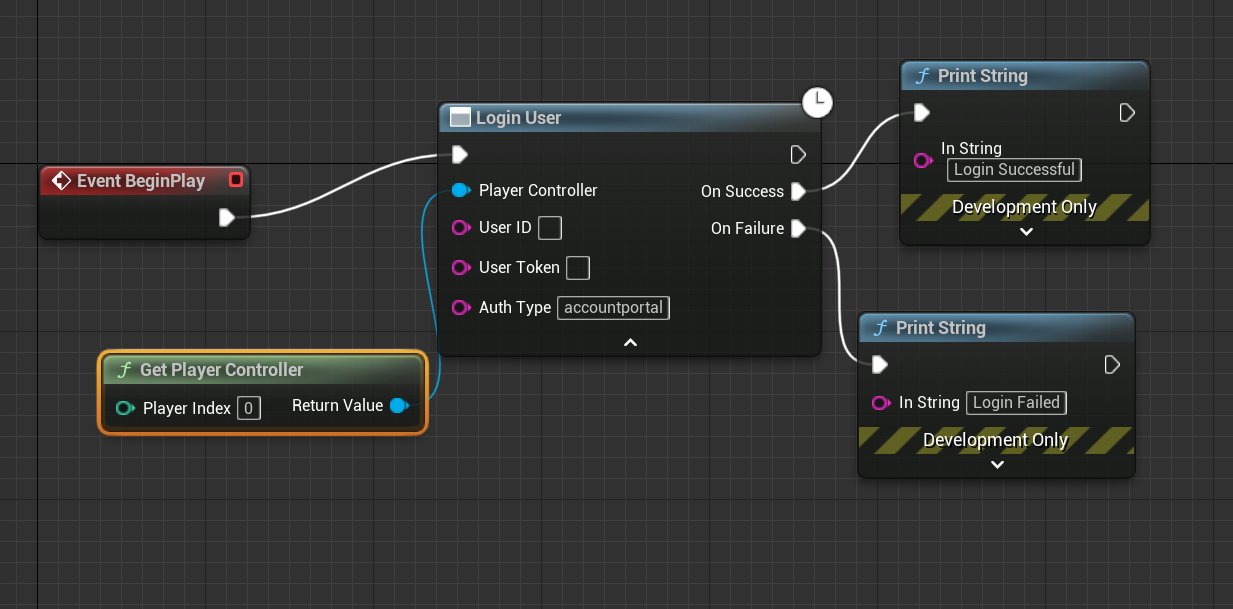The width and height of the screenshot is (1233, 609).
Task: Click the User Token text field
Action: click(578, 267)
